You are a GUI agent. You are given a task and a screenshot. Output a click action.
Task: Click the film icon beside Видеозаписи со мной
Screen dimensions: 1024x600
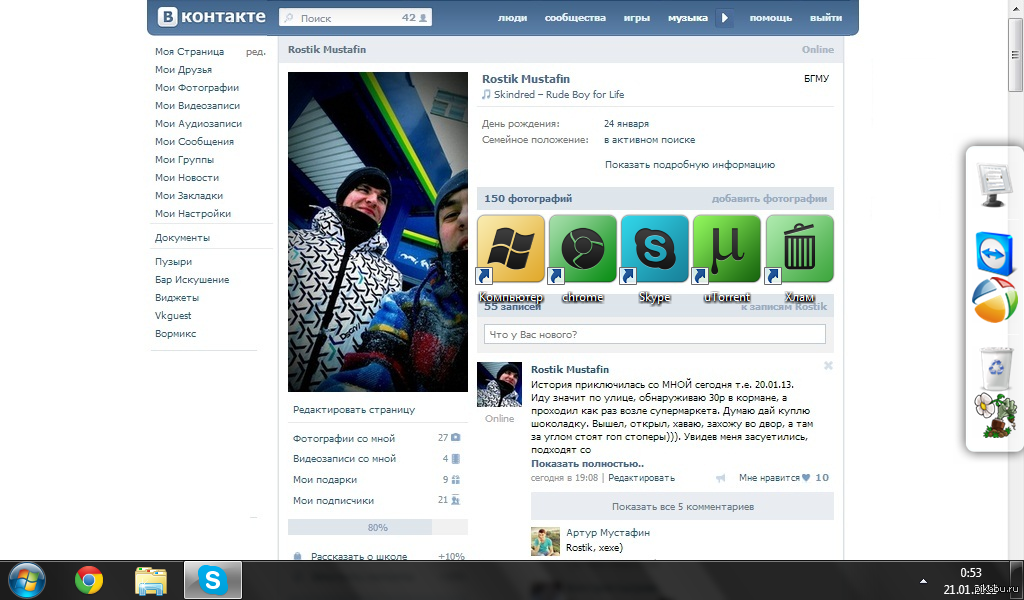point(456,458)
